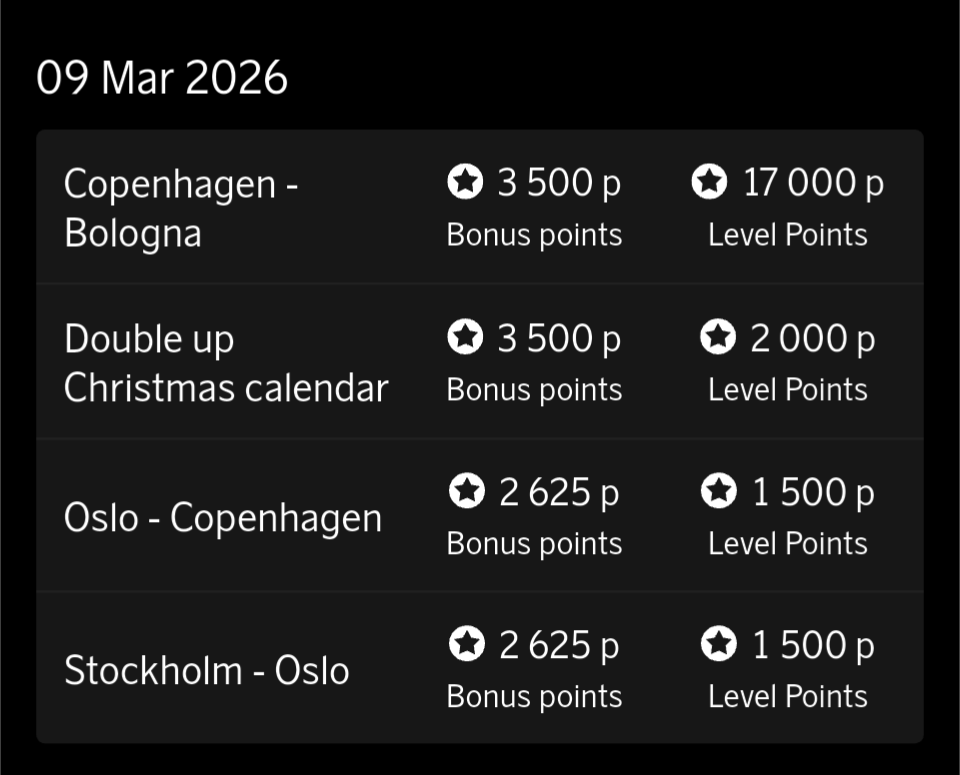The height and width of the screenshot is (775, 960).
Task: Click Bonus points label in Double up row
Action: [534, 390]
